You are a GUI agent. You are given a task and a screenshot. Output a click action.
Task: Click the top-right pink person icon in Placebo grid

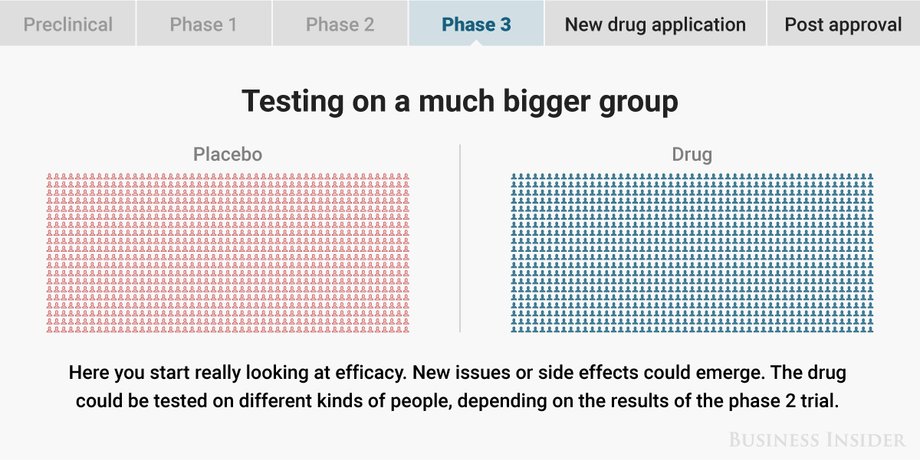click(406, 177)
